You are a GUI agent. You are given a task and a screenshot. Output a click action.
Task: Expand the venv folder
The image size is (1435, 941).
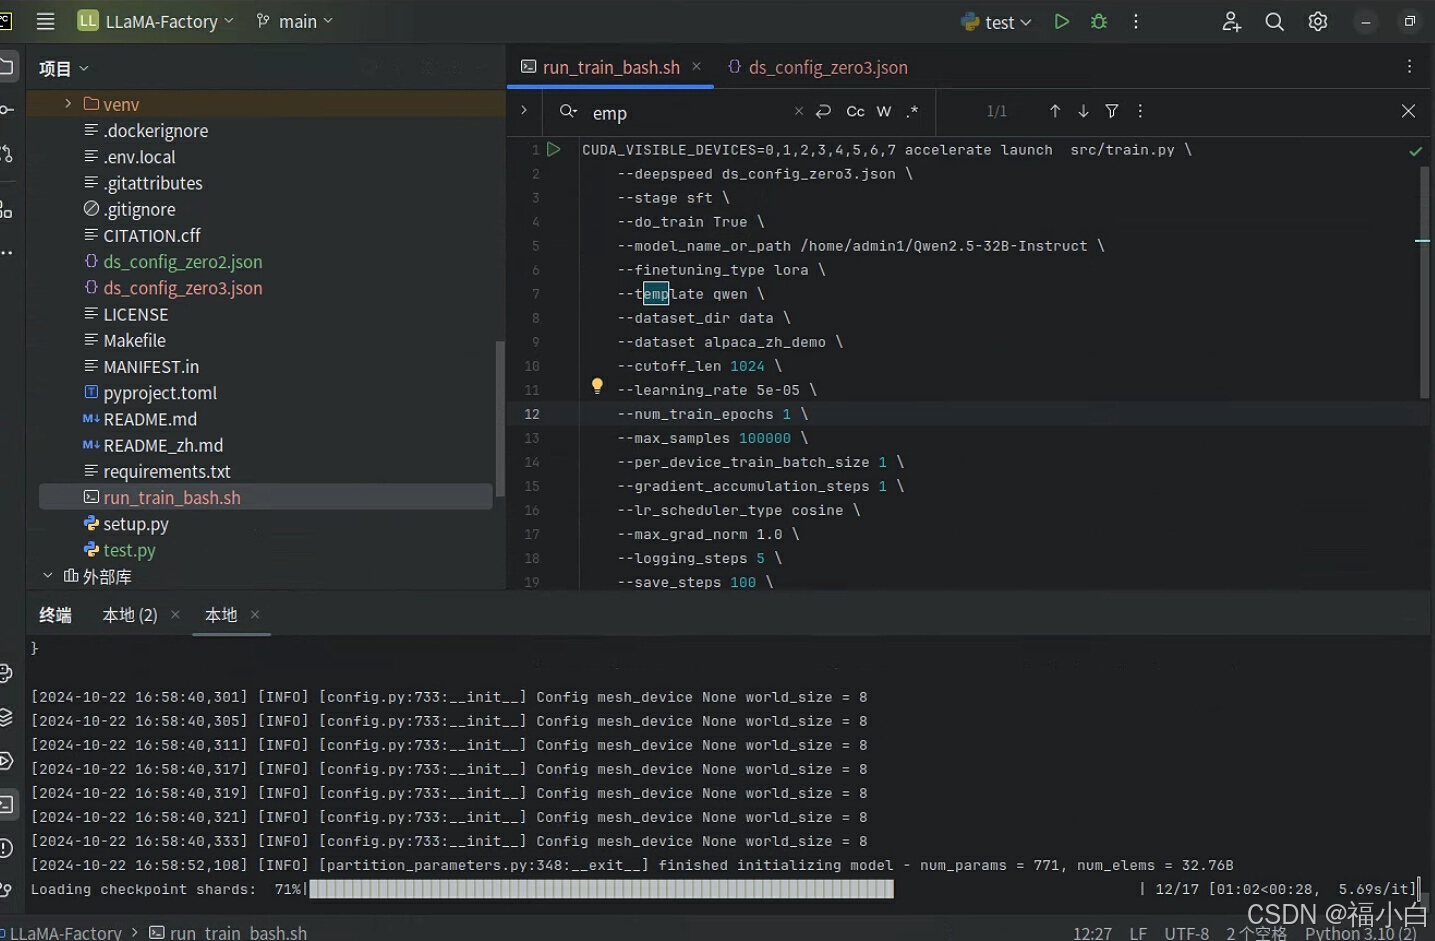click(x=68, y=104)
